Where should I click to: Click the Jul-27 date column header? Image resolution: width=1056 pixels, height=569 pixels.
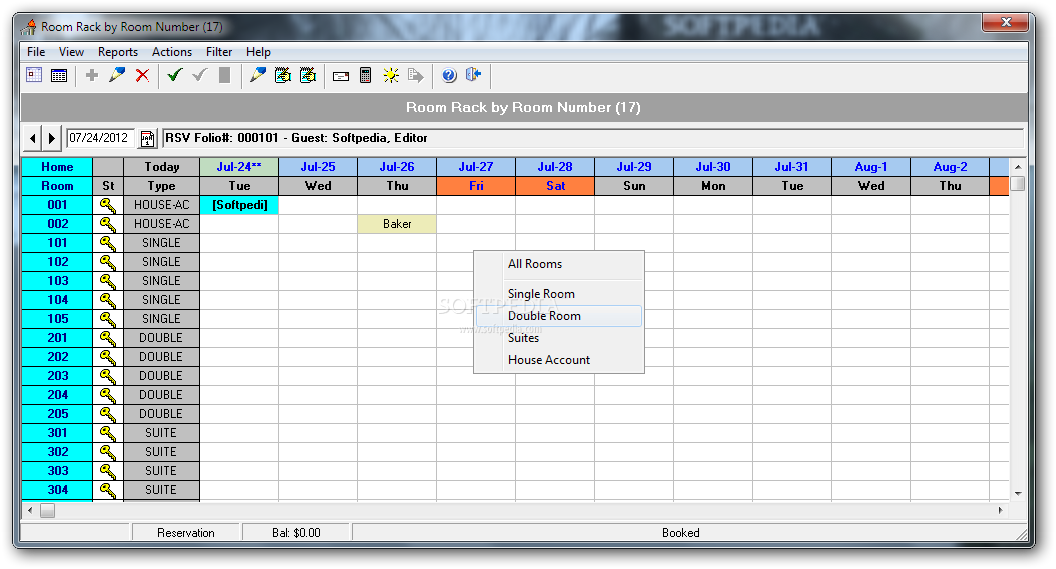click(x=476, y=167)
